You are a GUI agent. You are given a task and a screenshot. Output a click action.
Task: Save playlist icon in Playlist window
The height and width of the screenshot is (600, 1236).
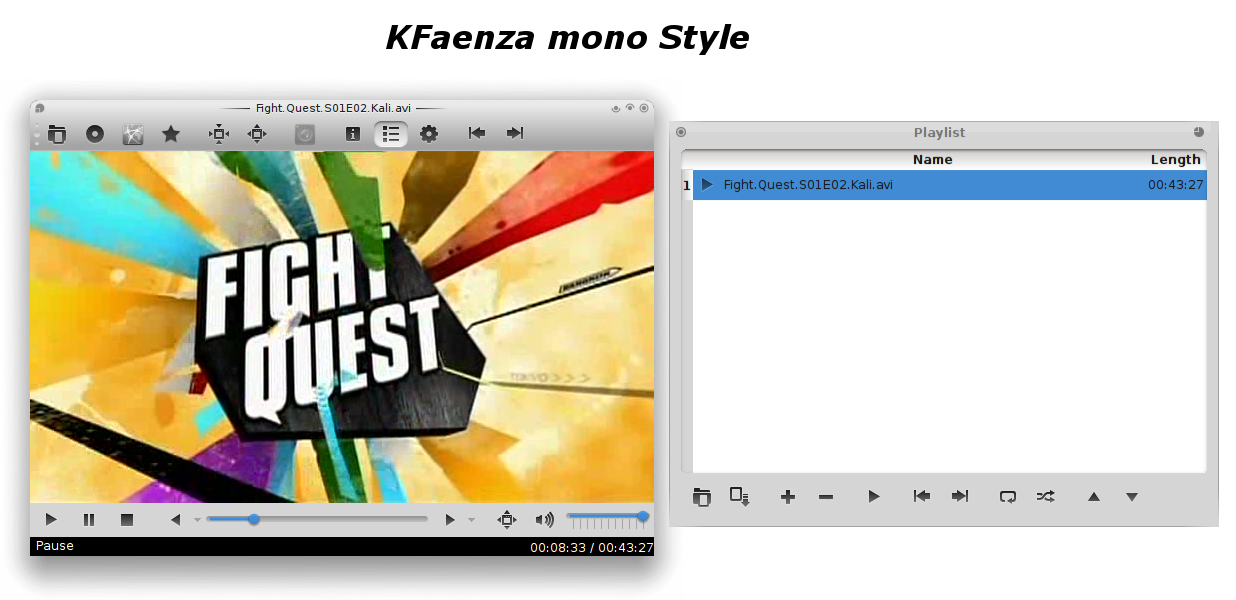pos(740,496)
